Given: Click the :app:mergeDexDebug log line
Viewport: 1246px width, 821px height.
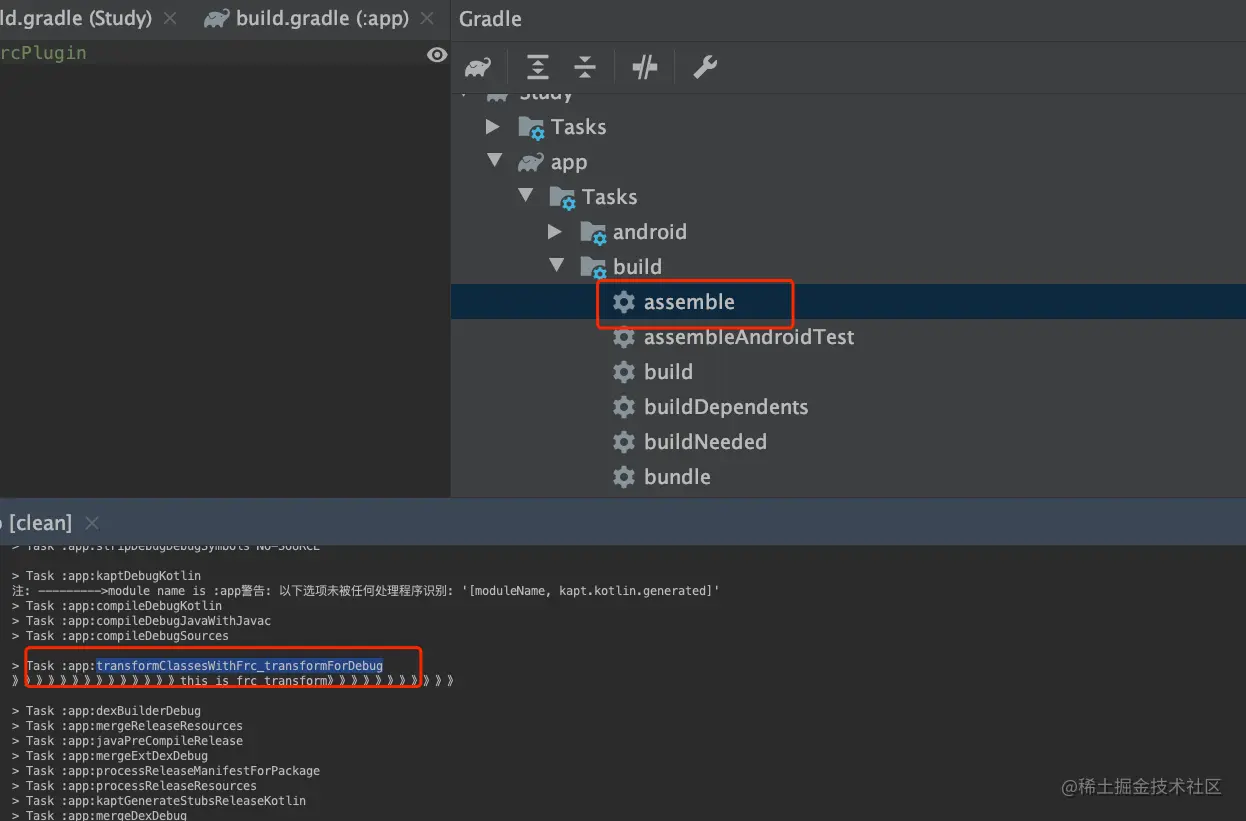Looking at the screenshot, I should click(x=99, y=816).
